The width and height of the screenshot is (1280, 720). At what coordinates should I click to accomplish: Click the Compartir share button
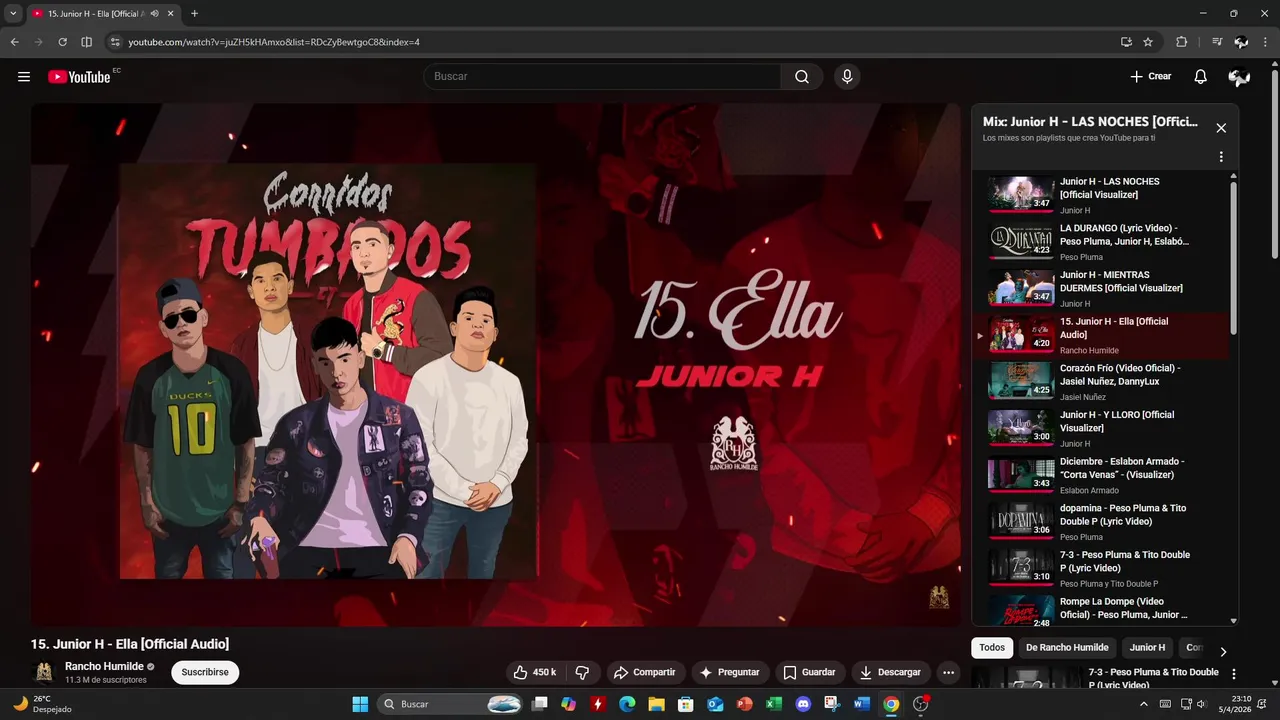point(645,672)
